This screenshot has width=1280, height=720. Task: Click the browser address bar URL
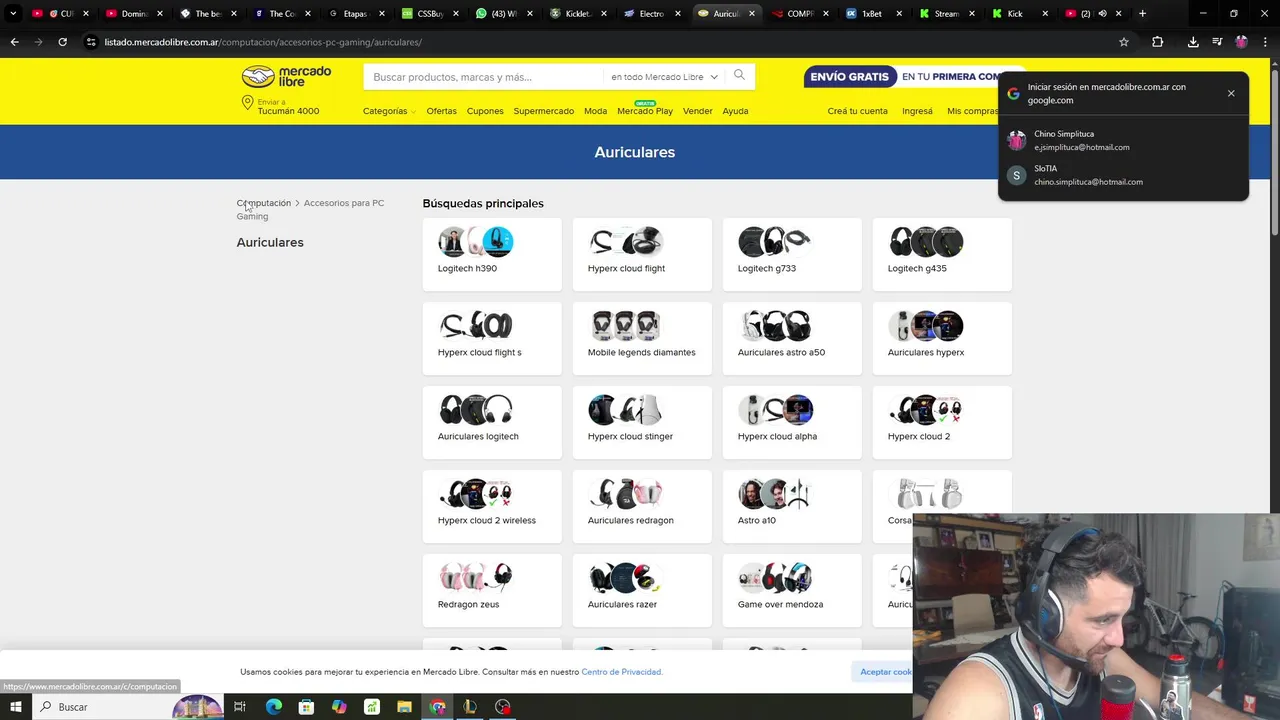pos(263,42)
